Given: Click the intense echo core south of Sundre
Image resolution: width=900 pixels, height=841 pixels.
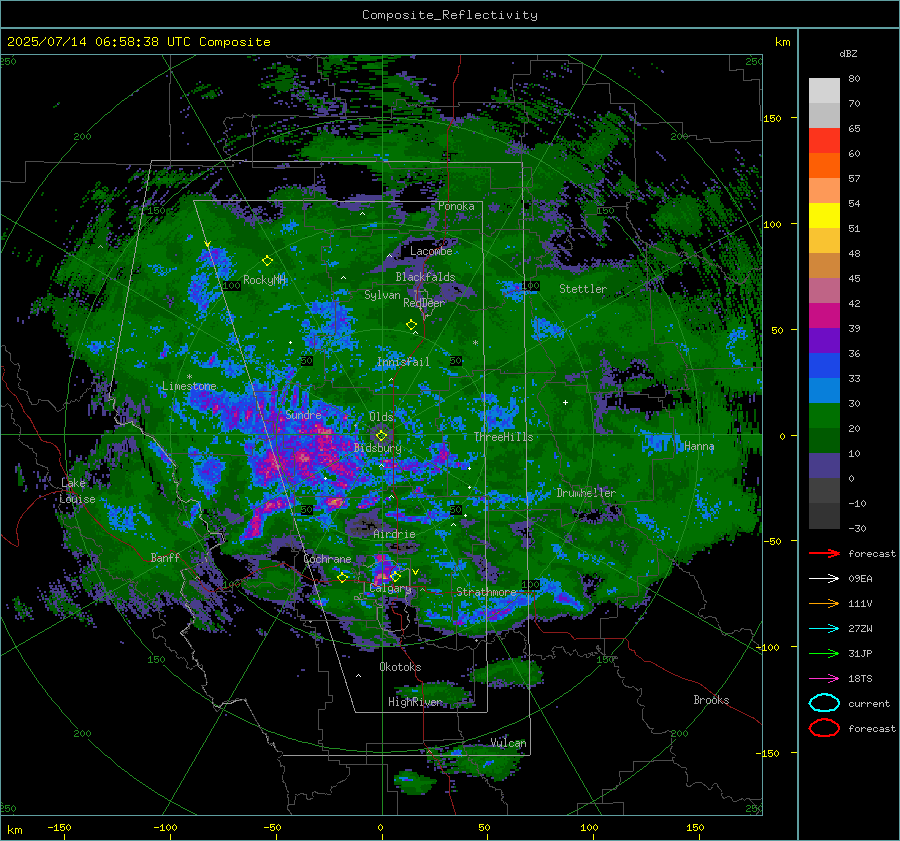Looking at the screenshot, I should click(304, 458).
